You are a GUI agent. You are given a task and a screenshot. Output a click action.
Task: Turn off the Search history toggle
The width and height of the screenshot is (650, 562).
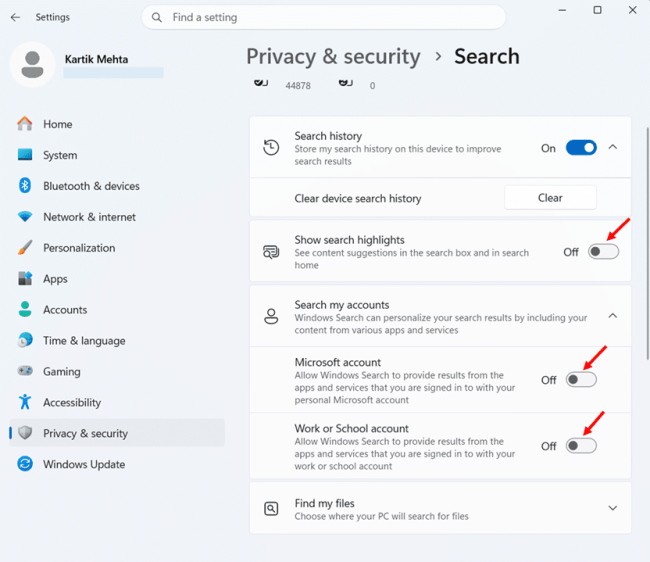pyautogui.click(x=581, y=148)
